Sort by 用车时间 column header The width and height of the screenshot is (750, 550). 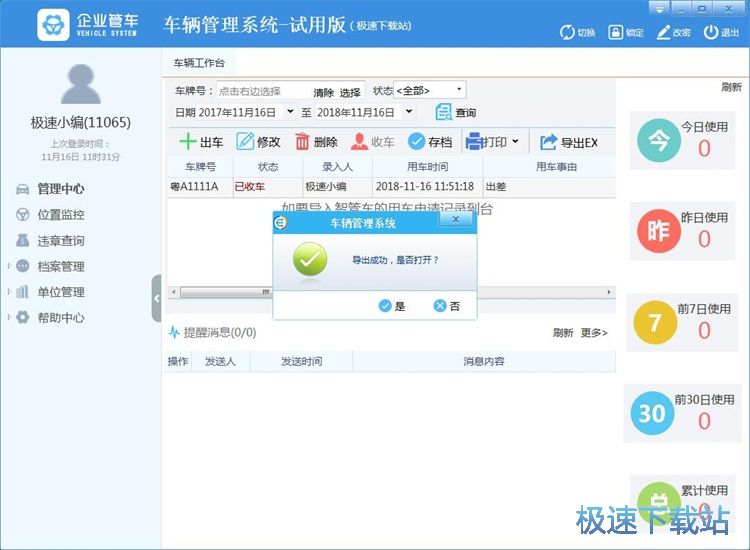tap(428, 167)
